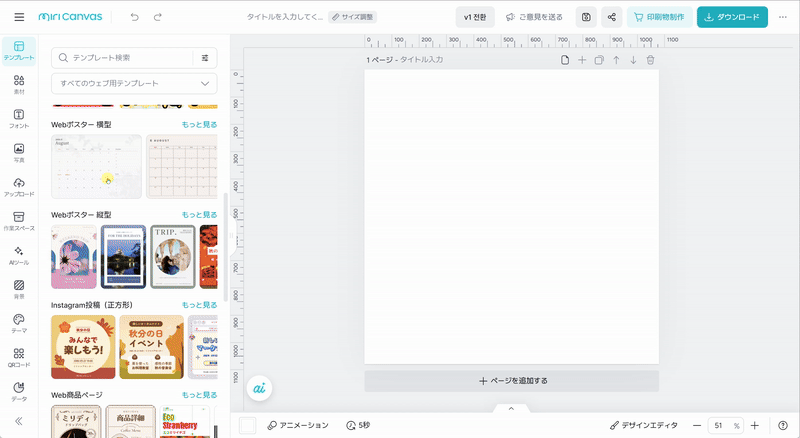Select the beige grid calendar template
The height and width of the screenshot is (438, 800).
coord(182,166)
